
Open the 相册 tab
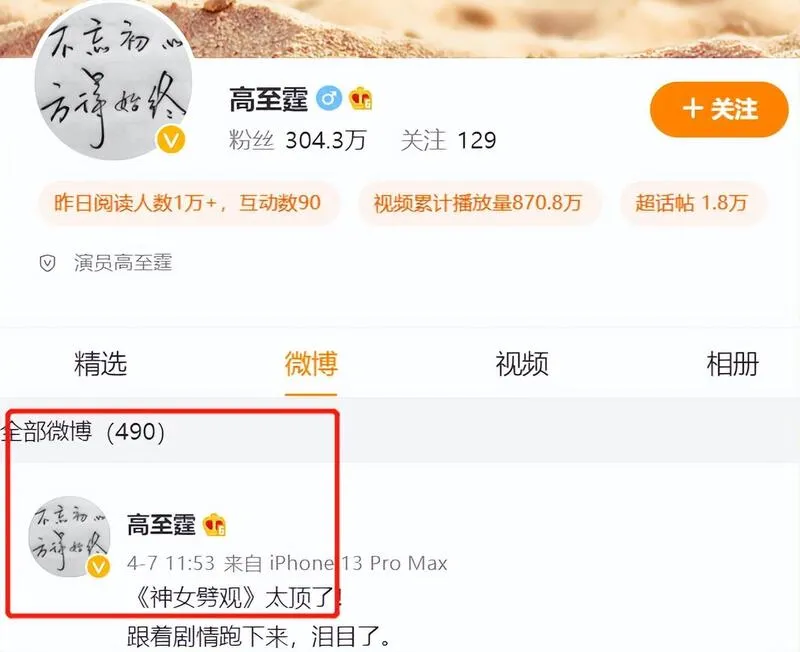click(733, 363)
